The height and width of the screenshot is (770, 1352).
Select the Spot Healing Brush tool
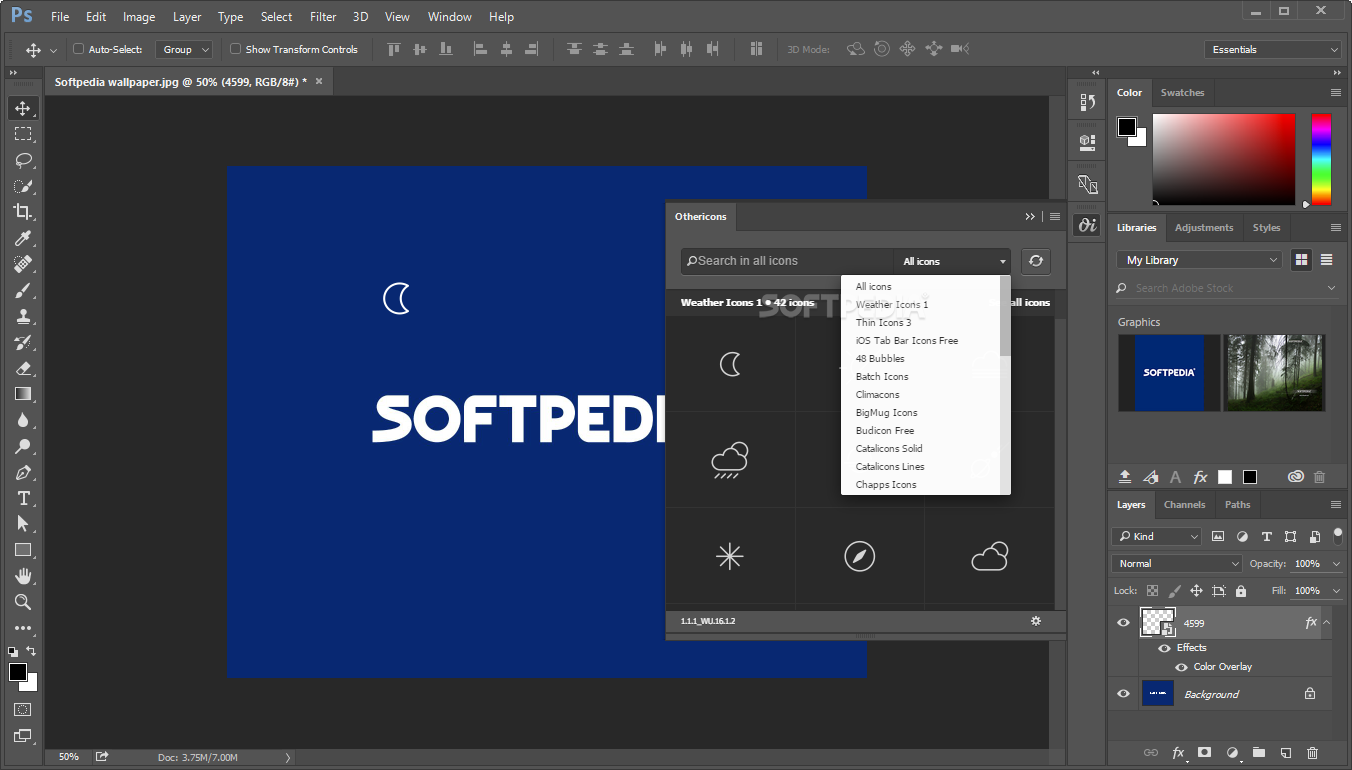click(x=23, y=264)
